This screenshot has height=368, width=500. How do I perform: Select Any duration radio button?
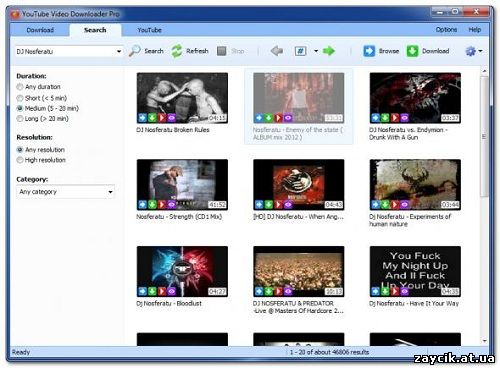(x=20, y=87)
